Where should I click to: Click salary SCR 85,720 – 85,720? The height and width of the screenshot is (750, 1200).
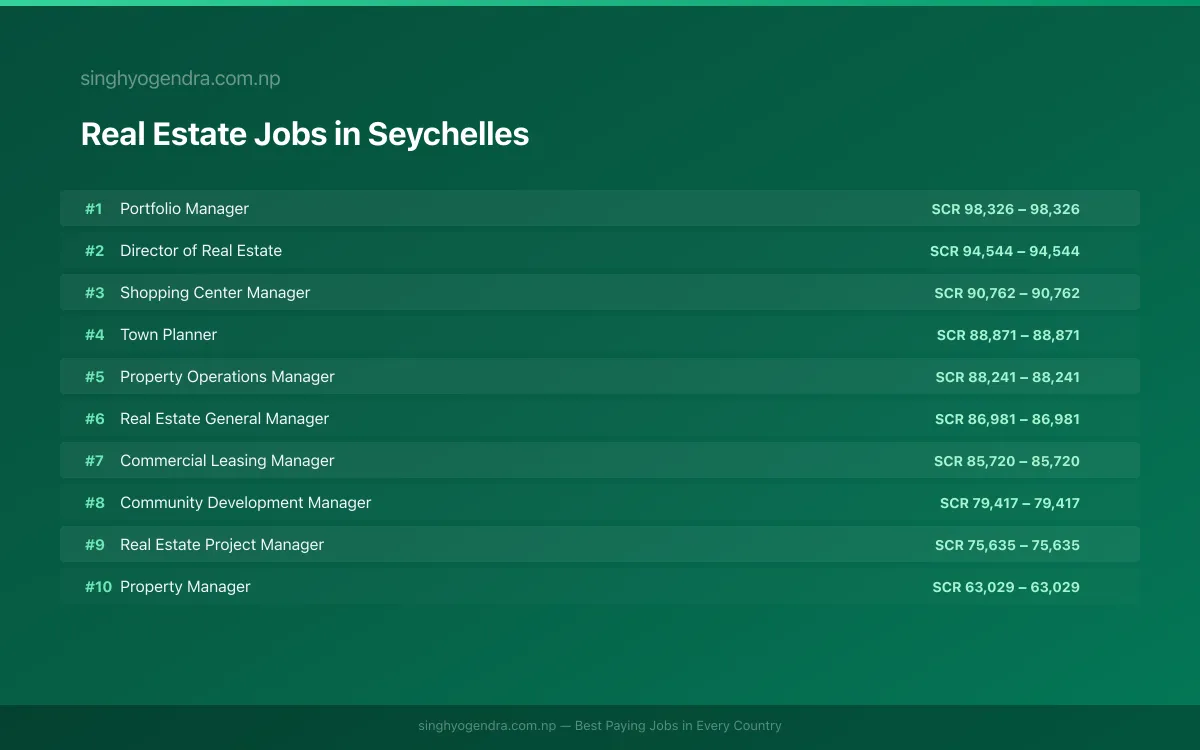point(1007,461)
